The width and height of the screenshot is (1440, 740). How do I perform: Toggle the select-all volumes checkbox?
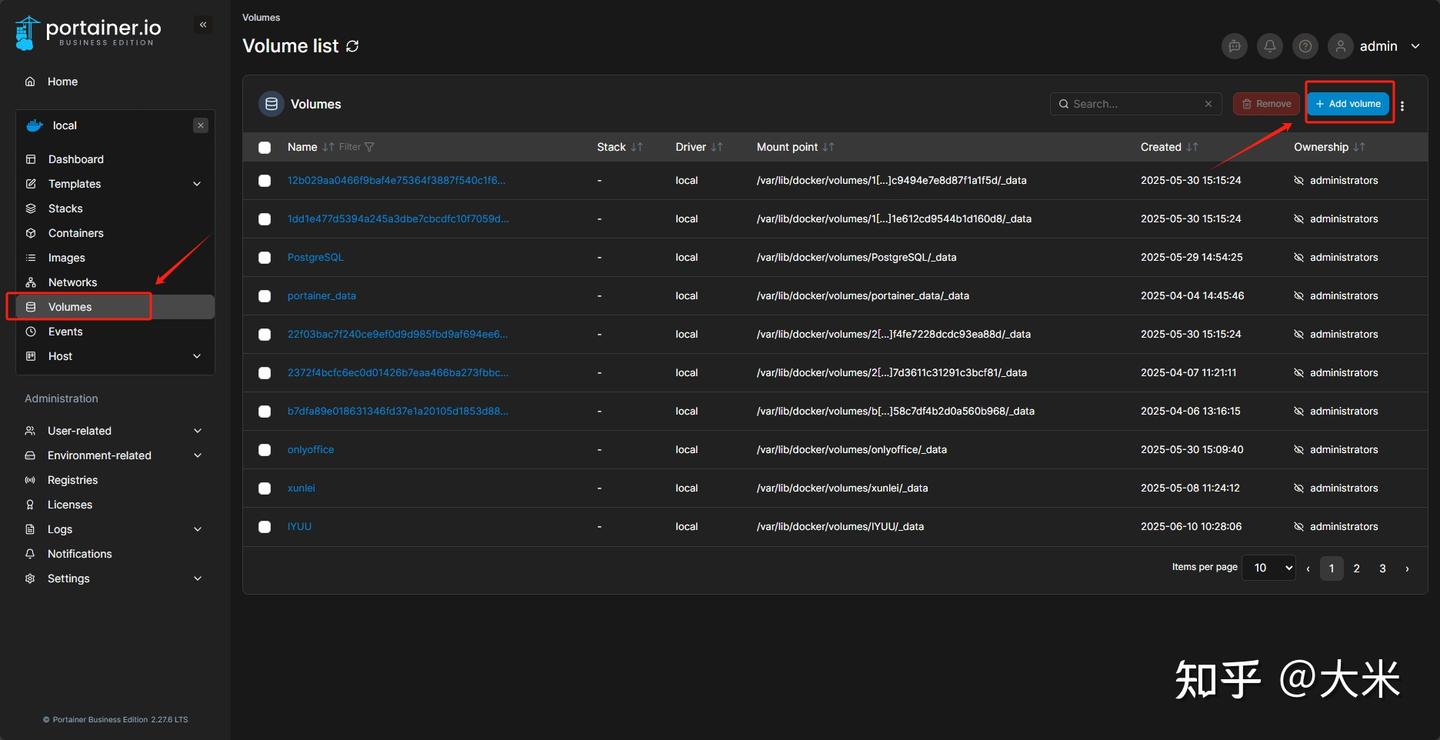[x=265, y=148]
